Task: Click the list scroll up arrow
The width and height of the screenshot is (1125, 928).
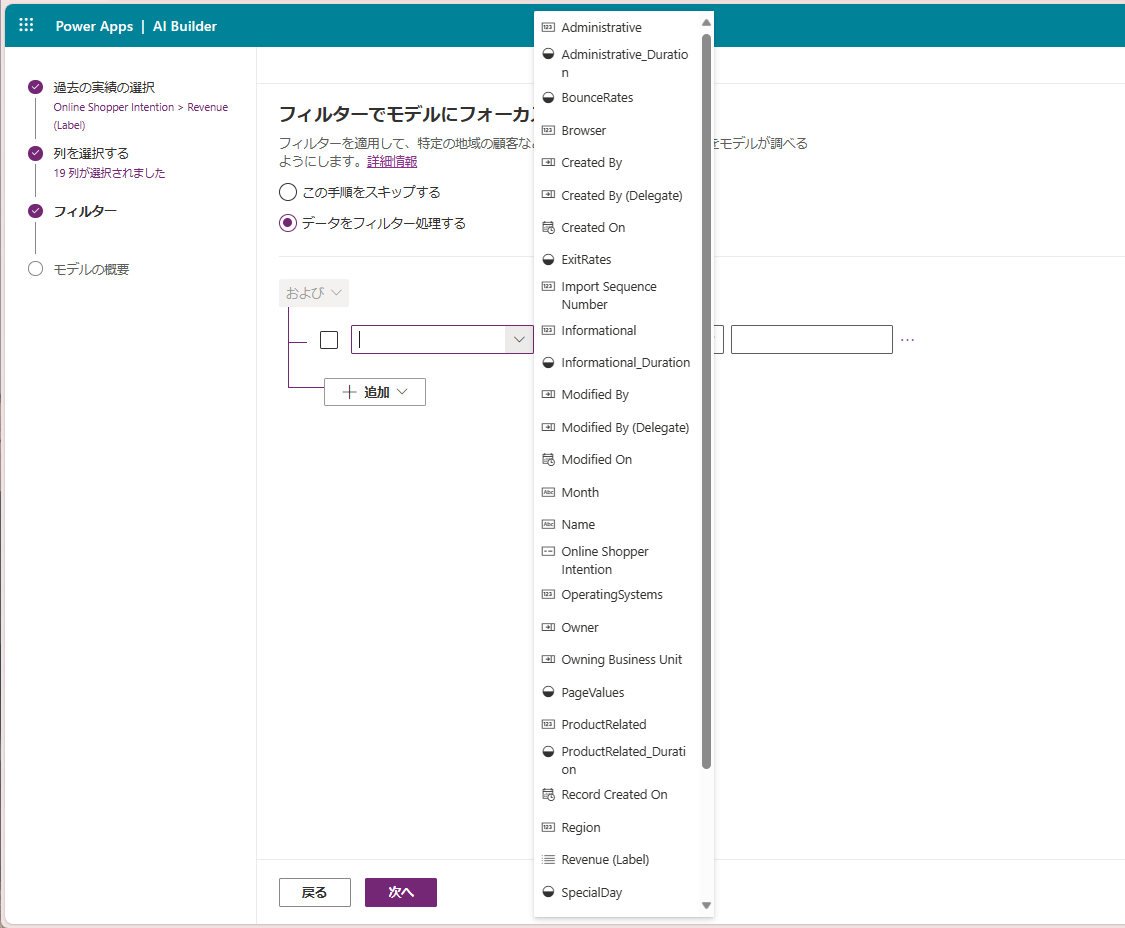Action: [x=706, y=22]
